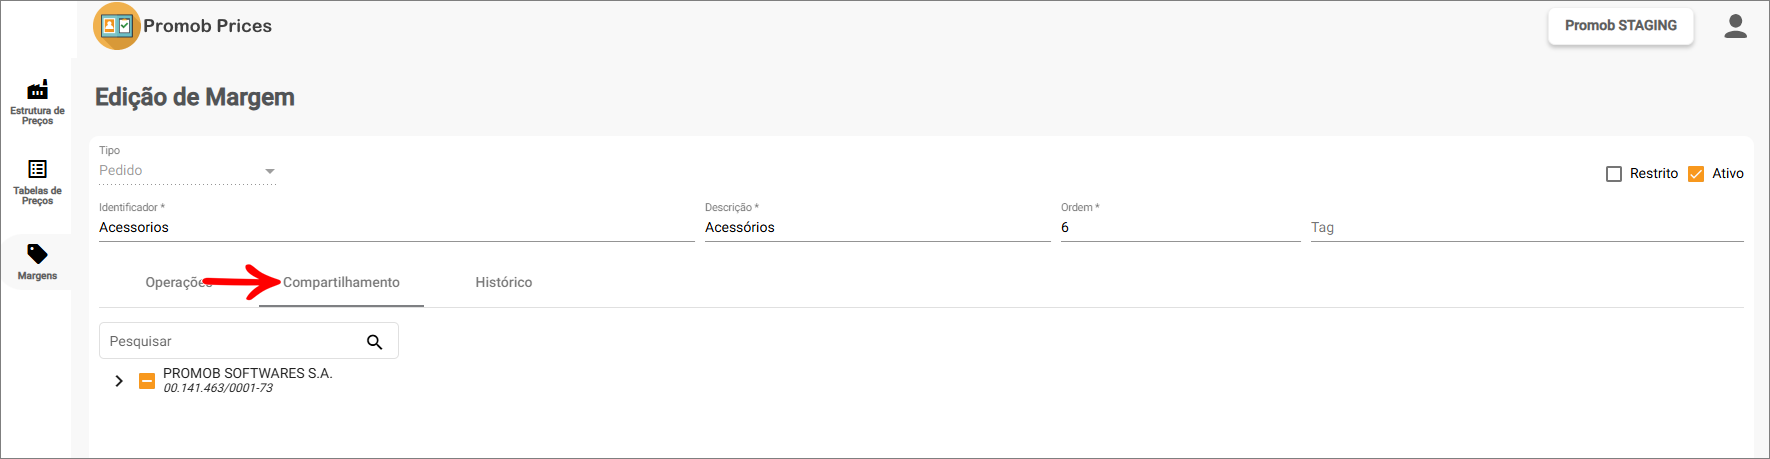Toggle PROMOB SOFTWARES S.A. checkbox
Screen dimensions: 1770x459
click(x=147, y=381)
